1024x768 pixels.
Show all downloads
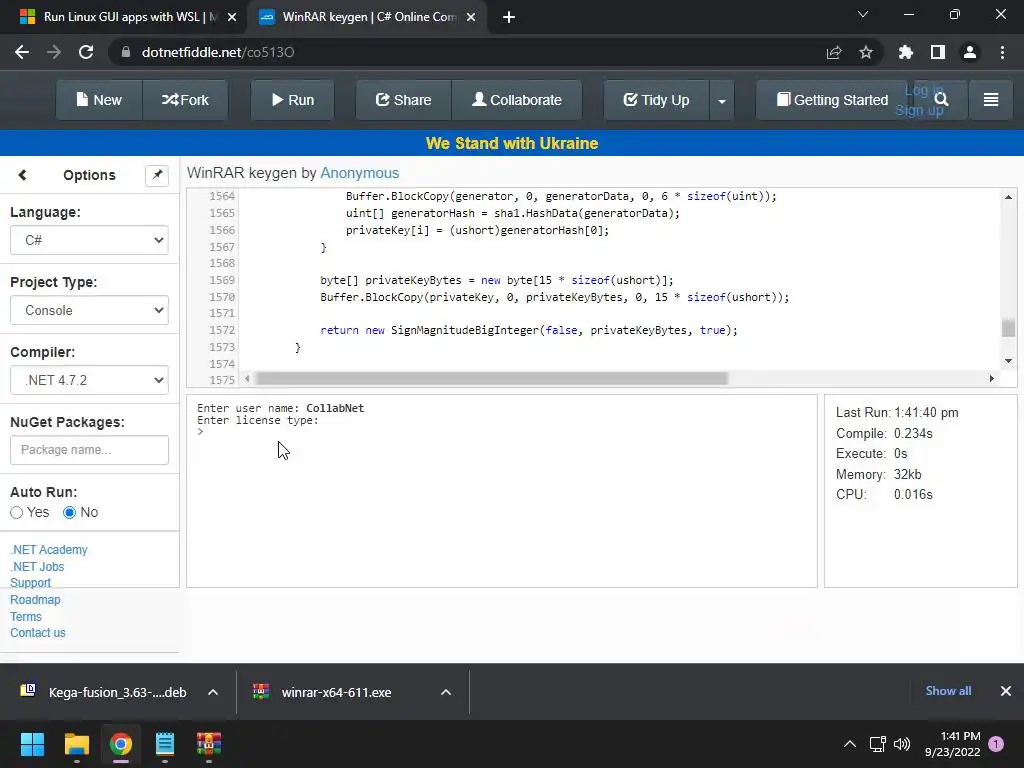(x=948, y=691)
